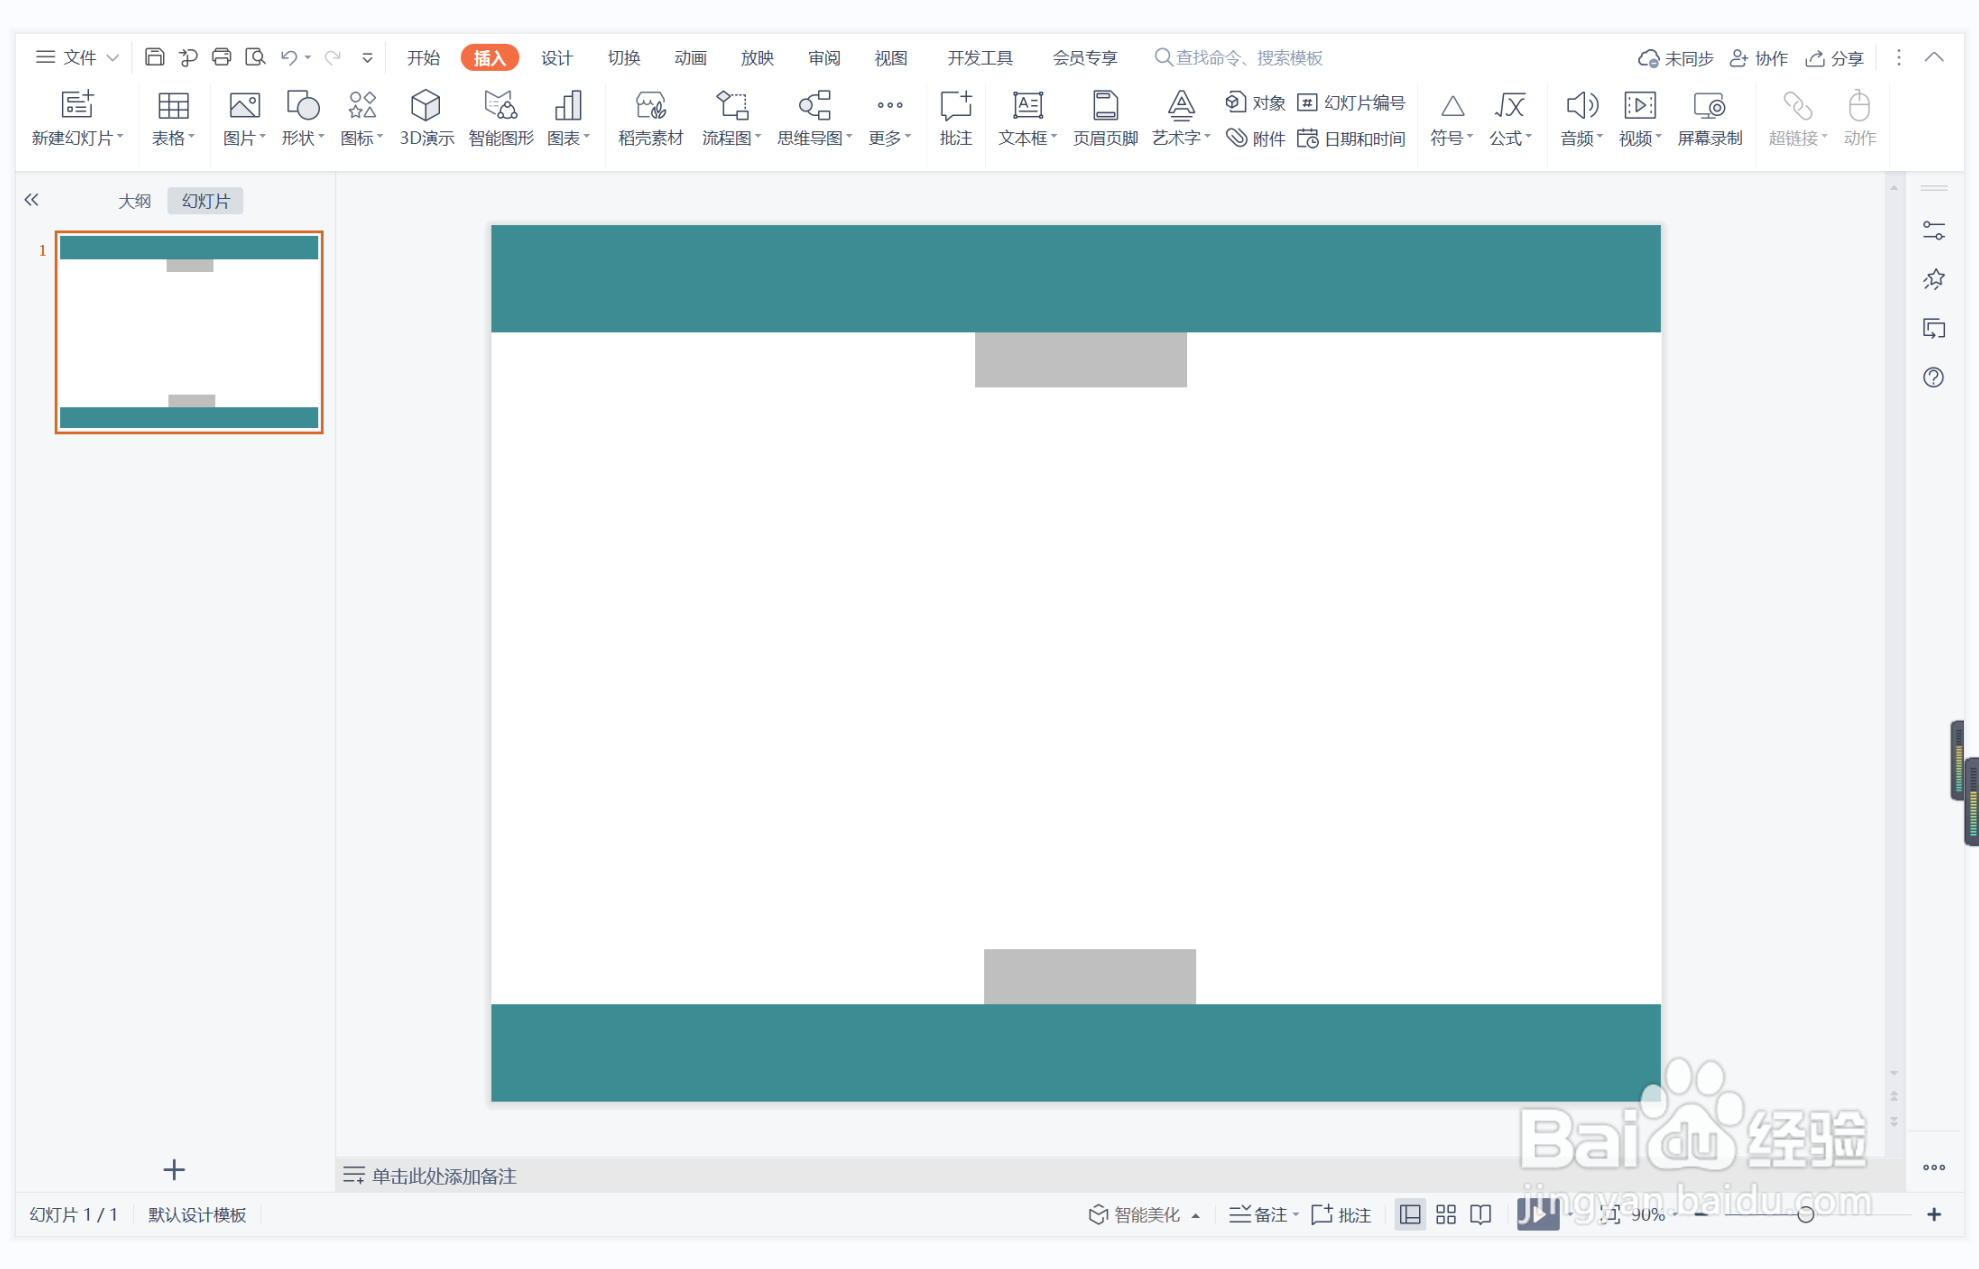Open the more options vertical dots menu
Screen dimensions: 1979x1269
tap(1898, 57)
